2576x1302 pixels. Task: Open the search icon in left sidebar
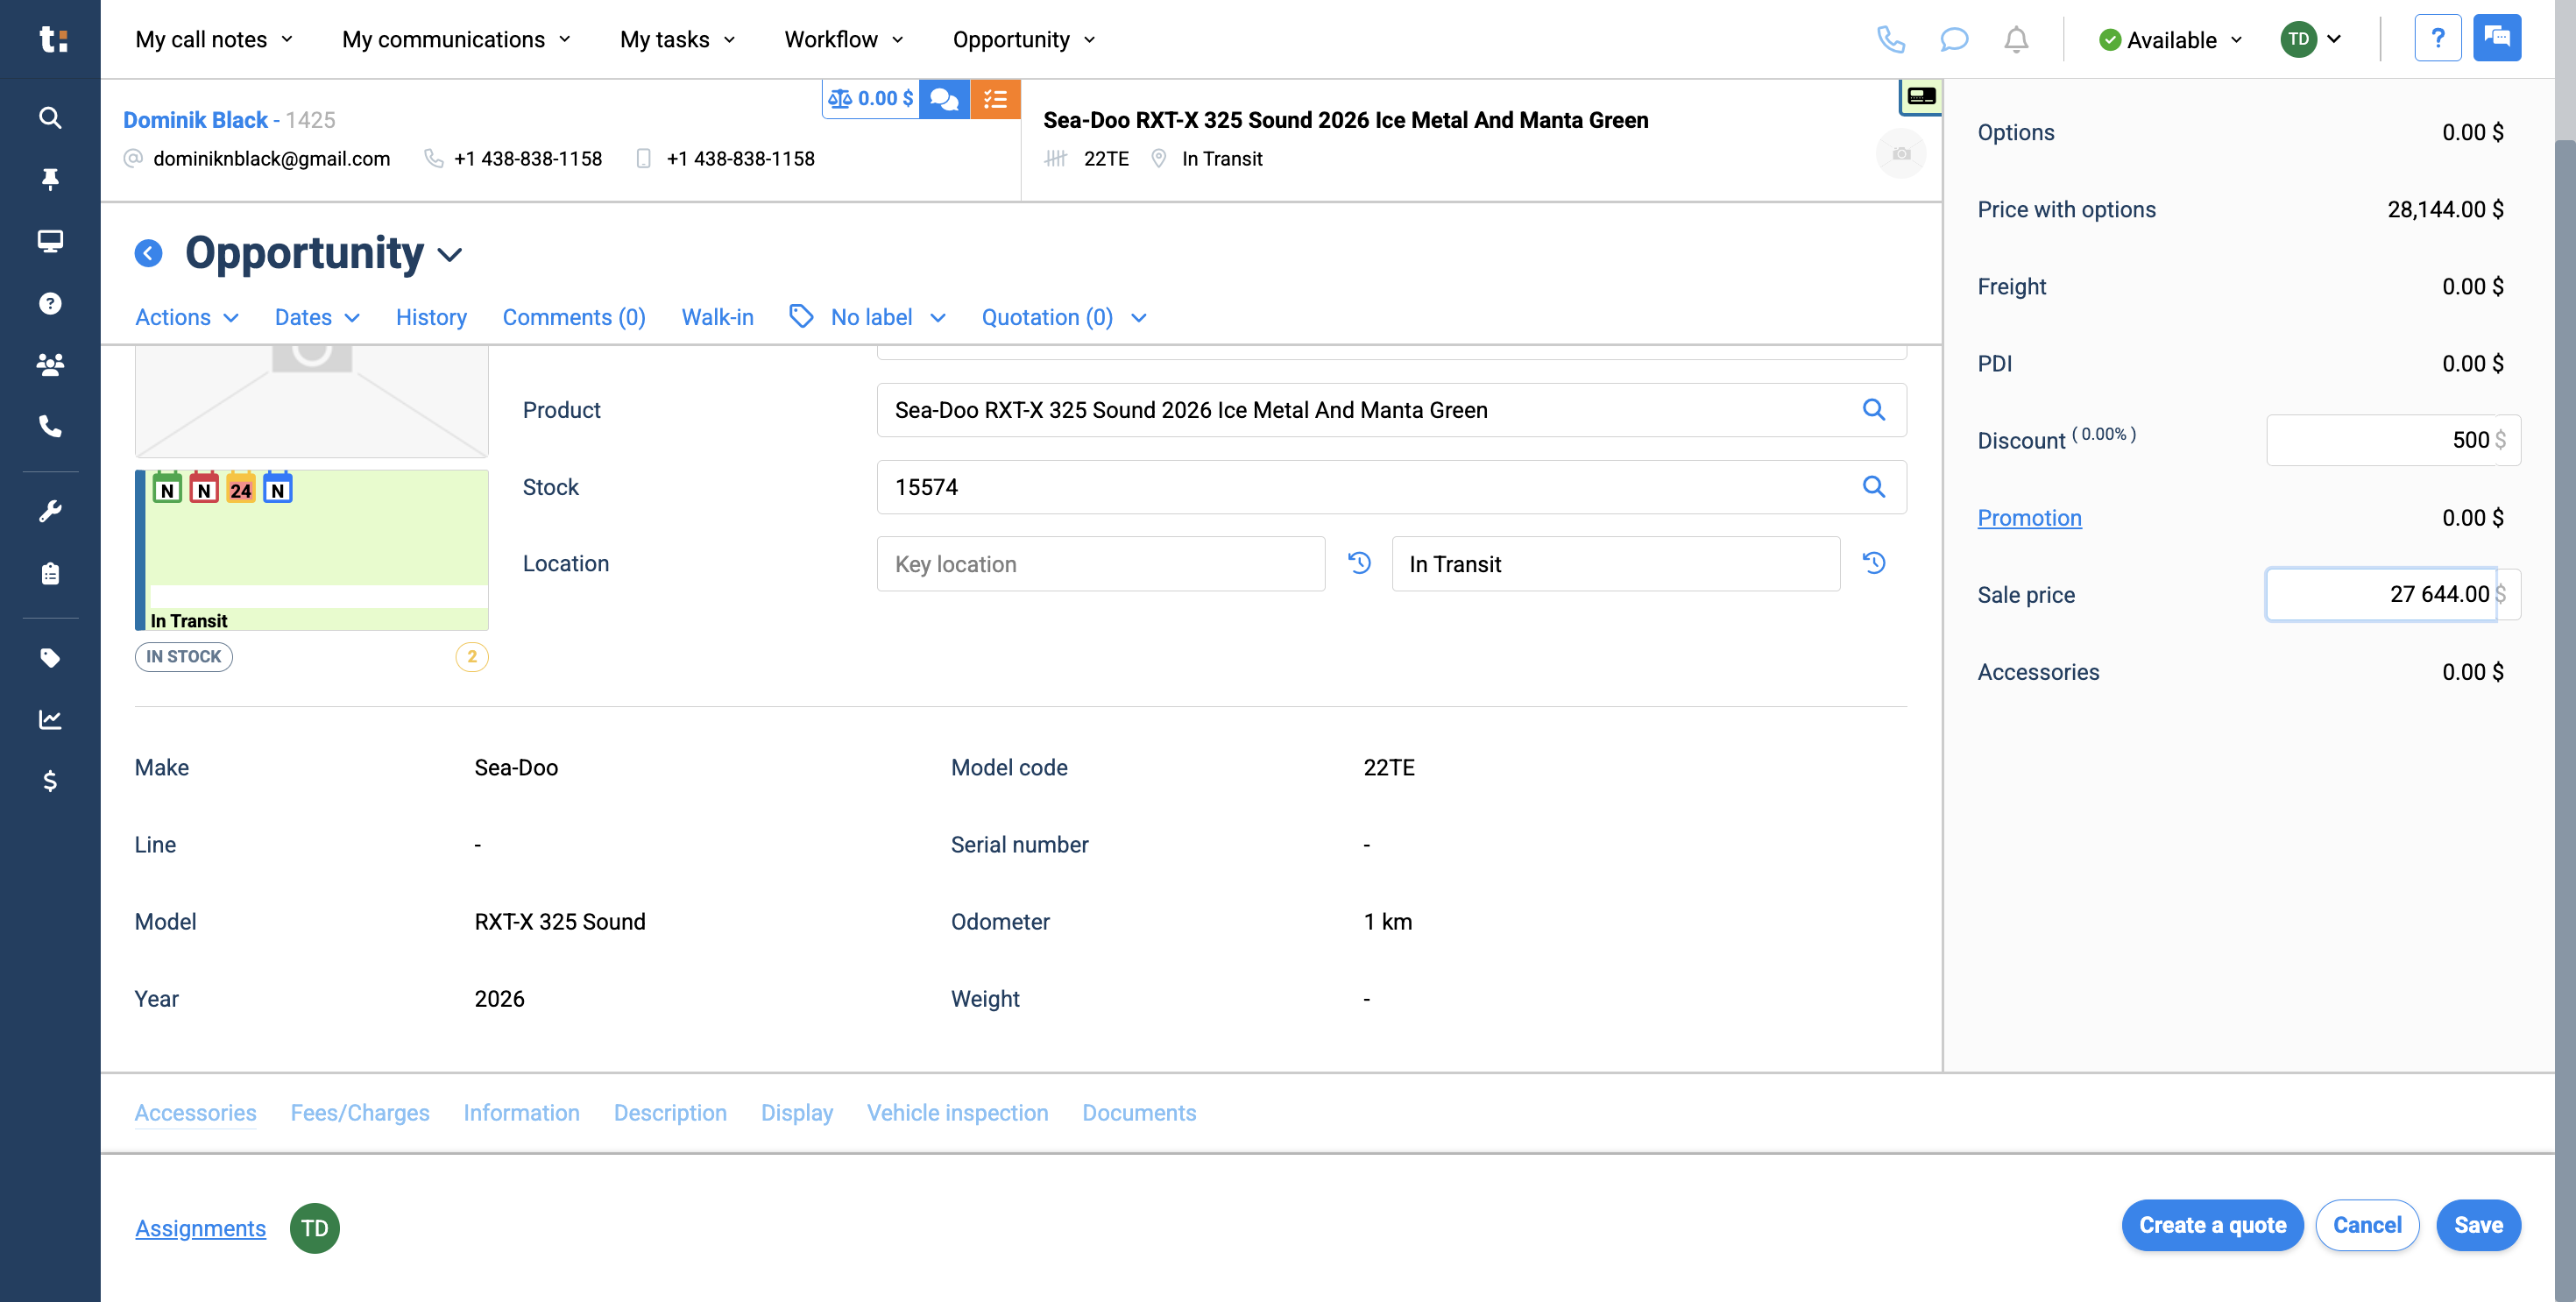[x=50, y=117]
